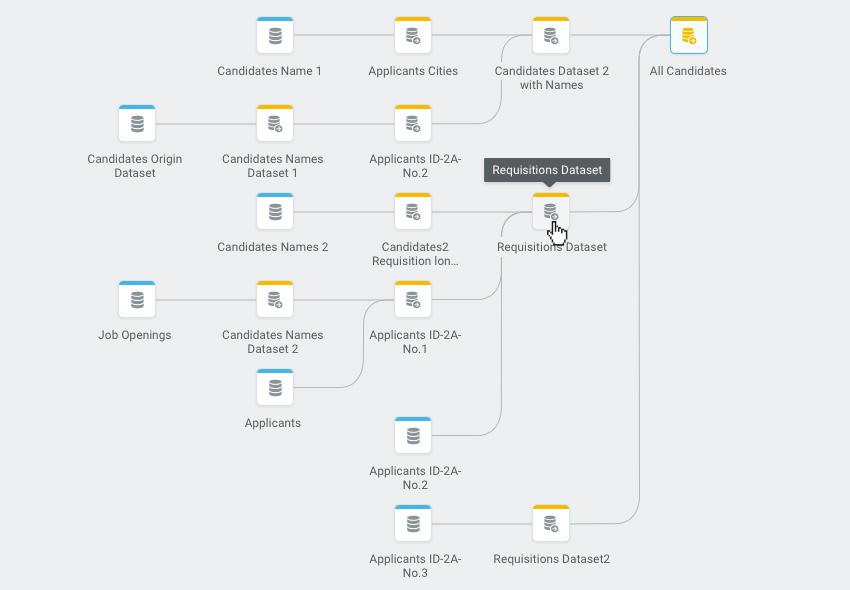This screenshot has height=590, width=850.
Task: Click Candidates Names Dataset 2 node icon
Action: click(x=275, y=300)
